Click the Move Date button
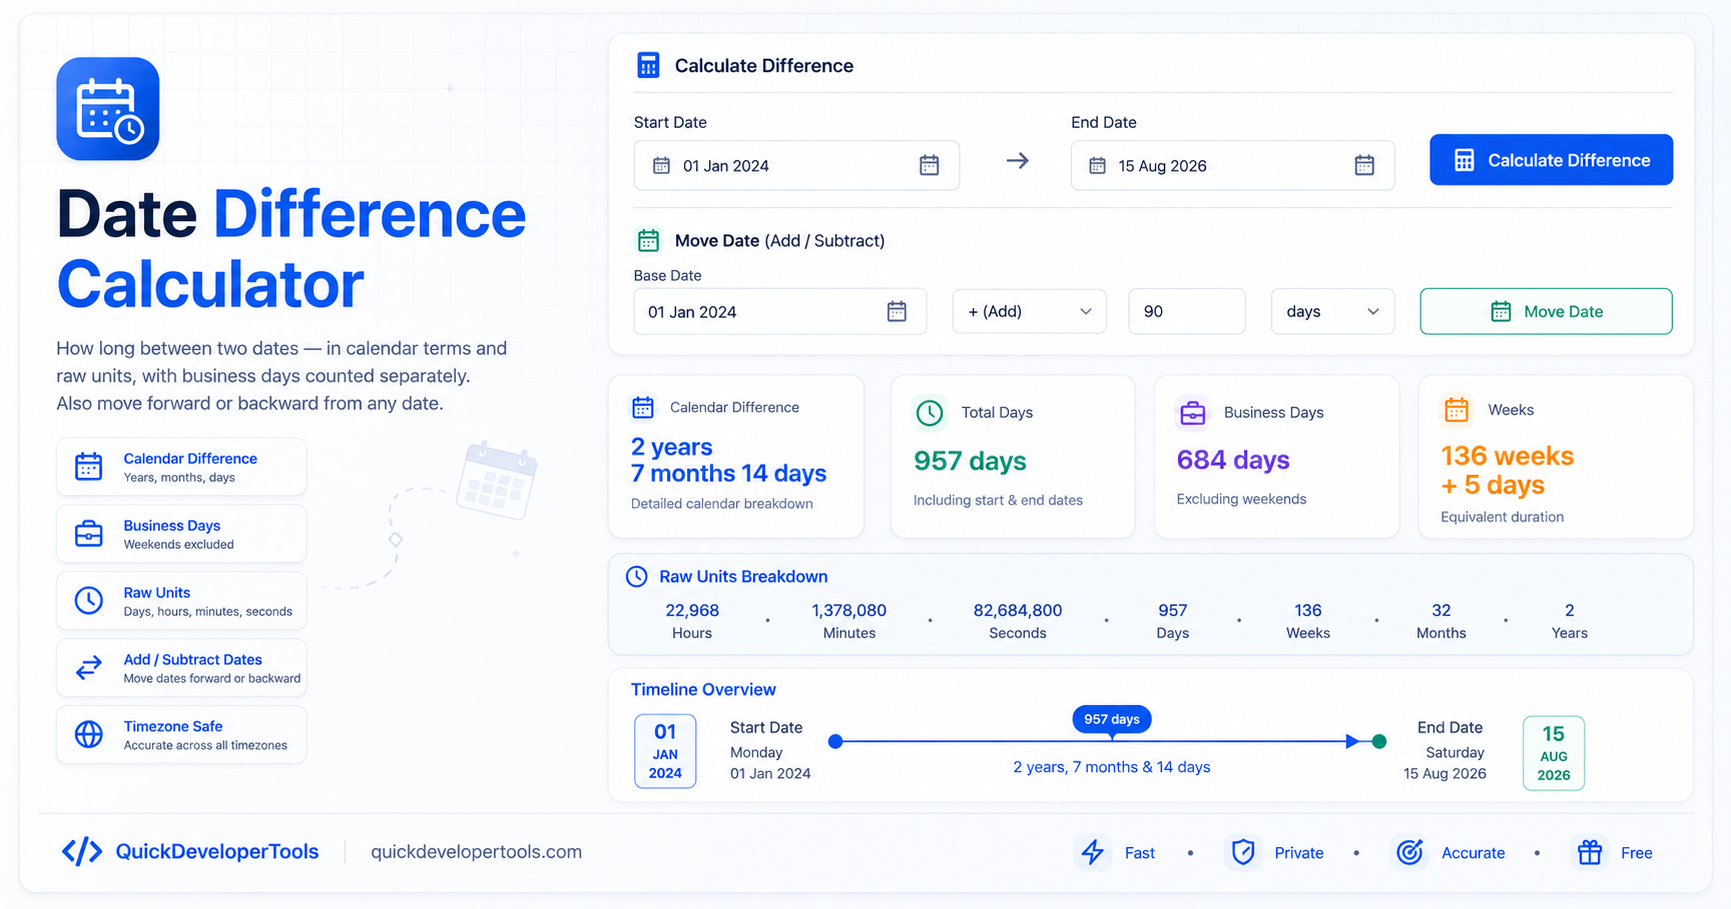The width and height of the screenshot is (1731, 909). [1546, 311]
